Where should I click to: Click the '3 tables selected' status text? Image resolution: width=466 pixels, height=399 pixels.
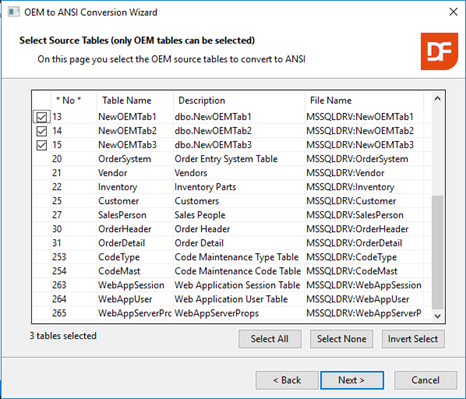[x=63, y=336]
